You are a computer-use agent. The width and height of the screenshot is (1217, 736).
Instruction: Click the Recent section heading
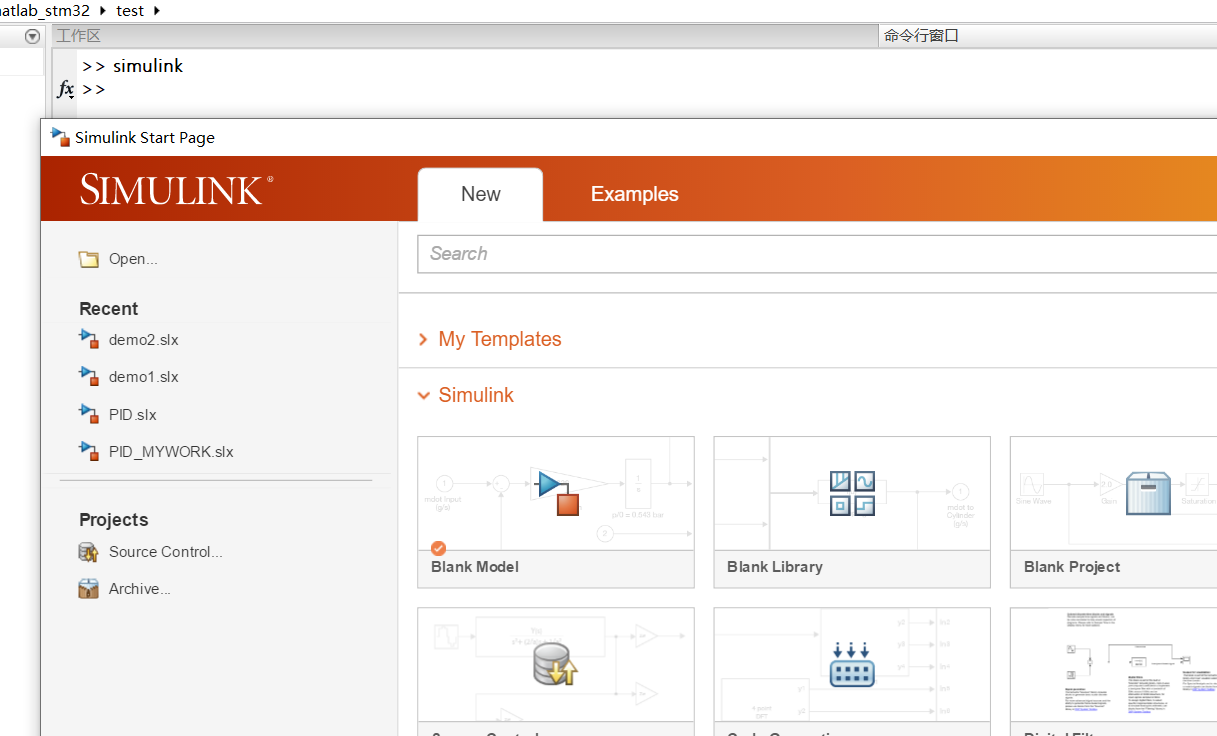coord(109,309)
